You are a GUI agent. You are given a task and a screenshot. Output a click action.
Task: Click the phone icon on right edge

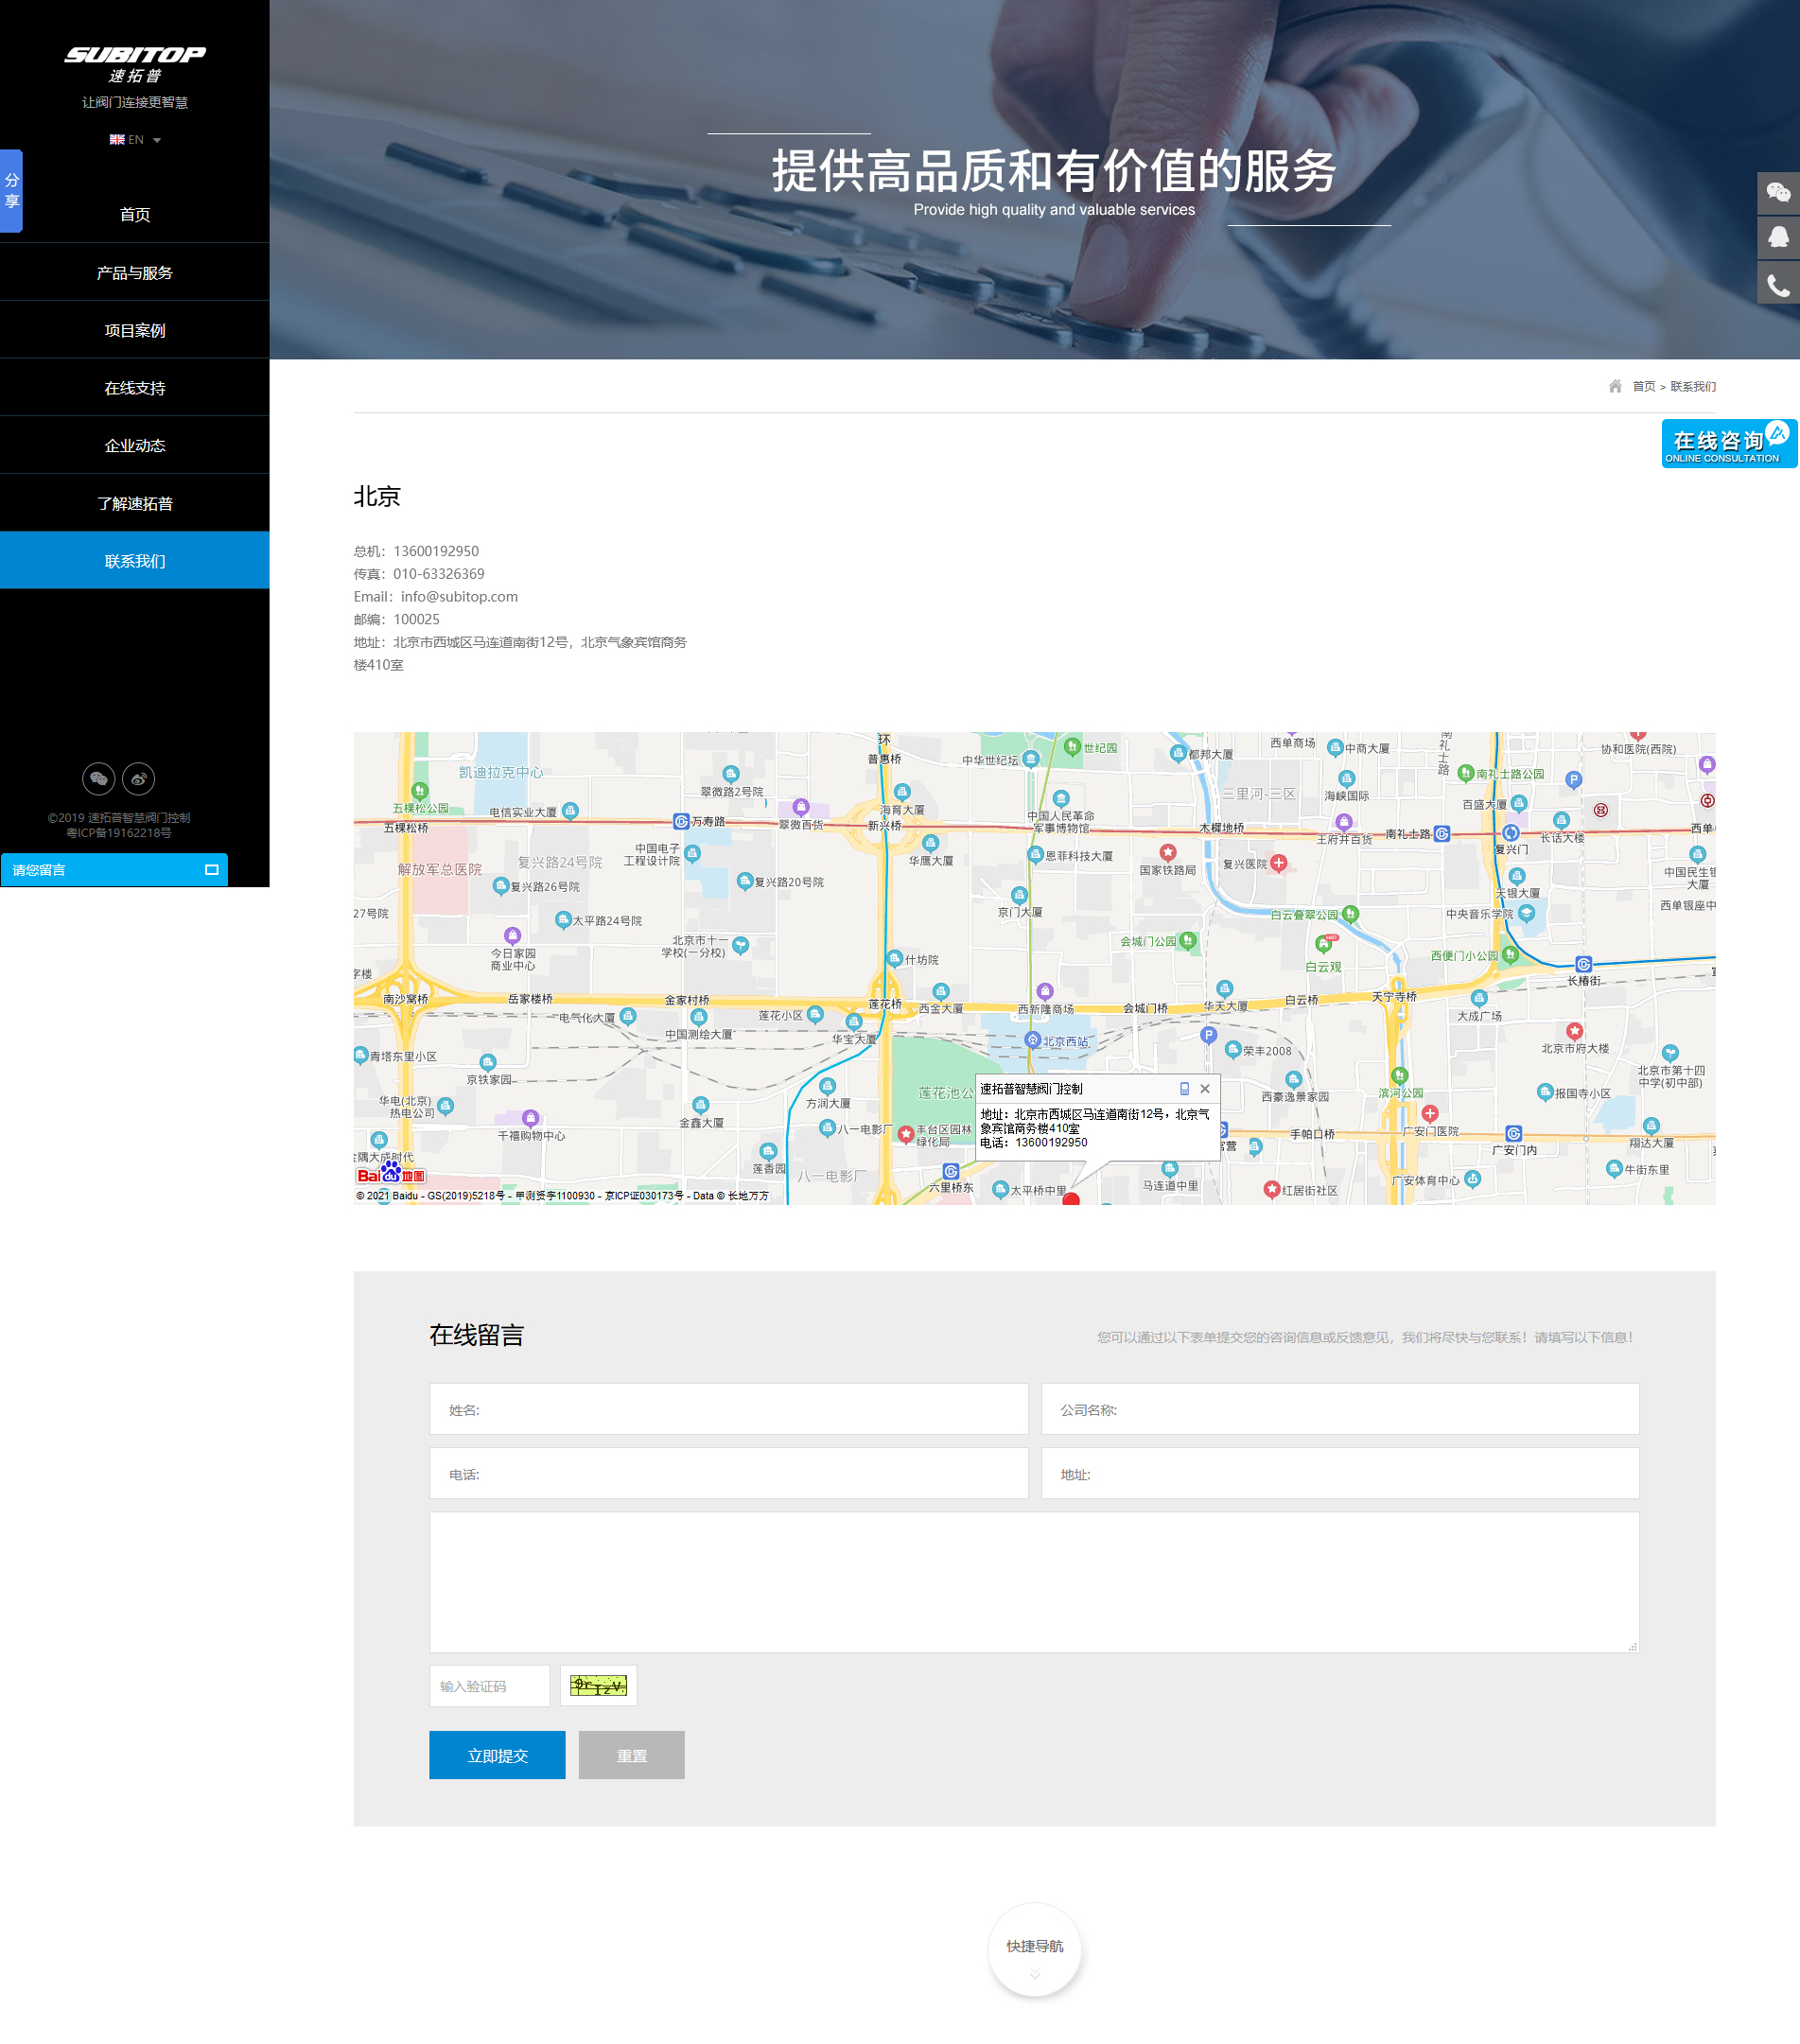coord(1777,285)
